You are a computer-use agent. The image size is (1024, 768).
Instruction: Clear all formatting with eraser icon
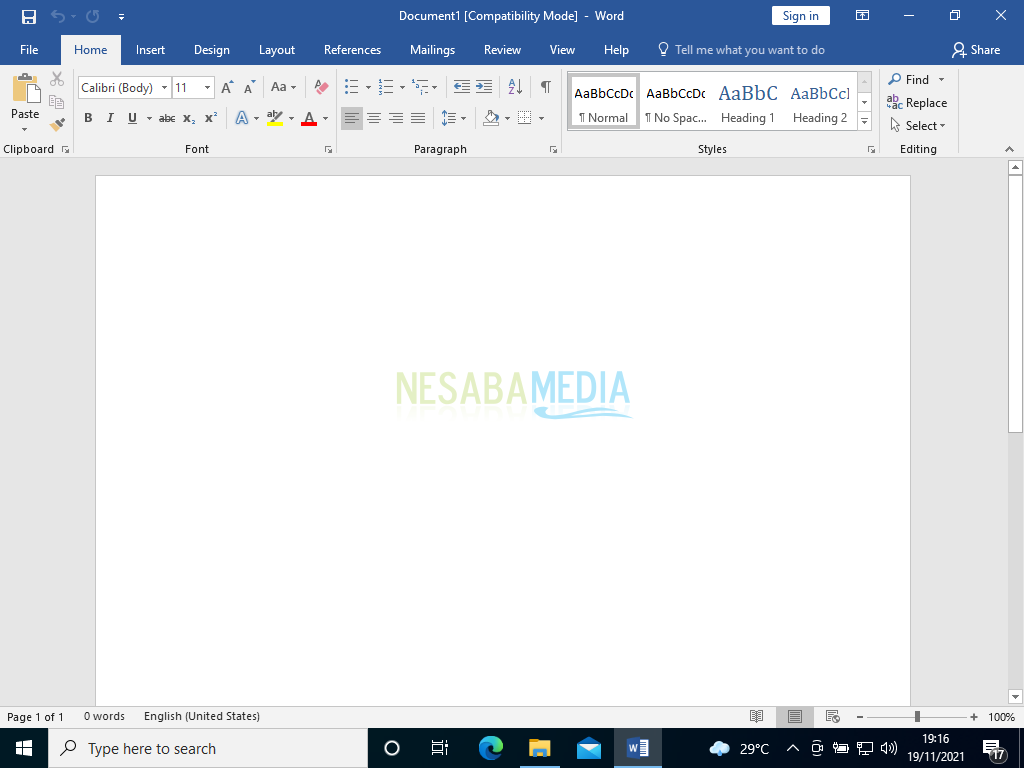pos(321,87)
